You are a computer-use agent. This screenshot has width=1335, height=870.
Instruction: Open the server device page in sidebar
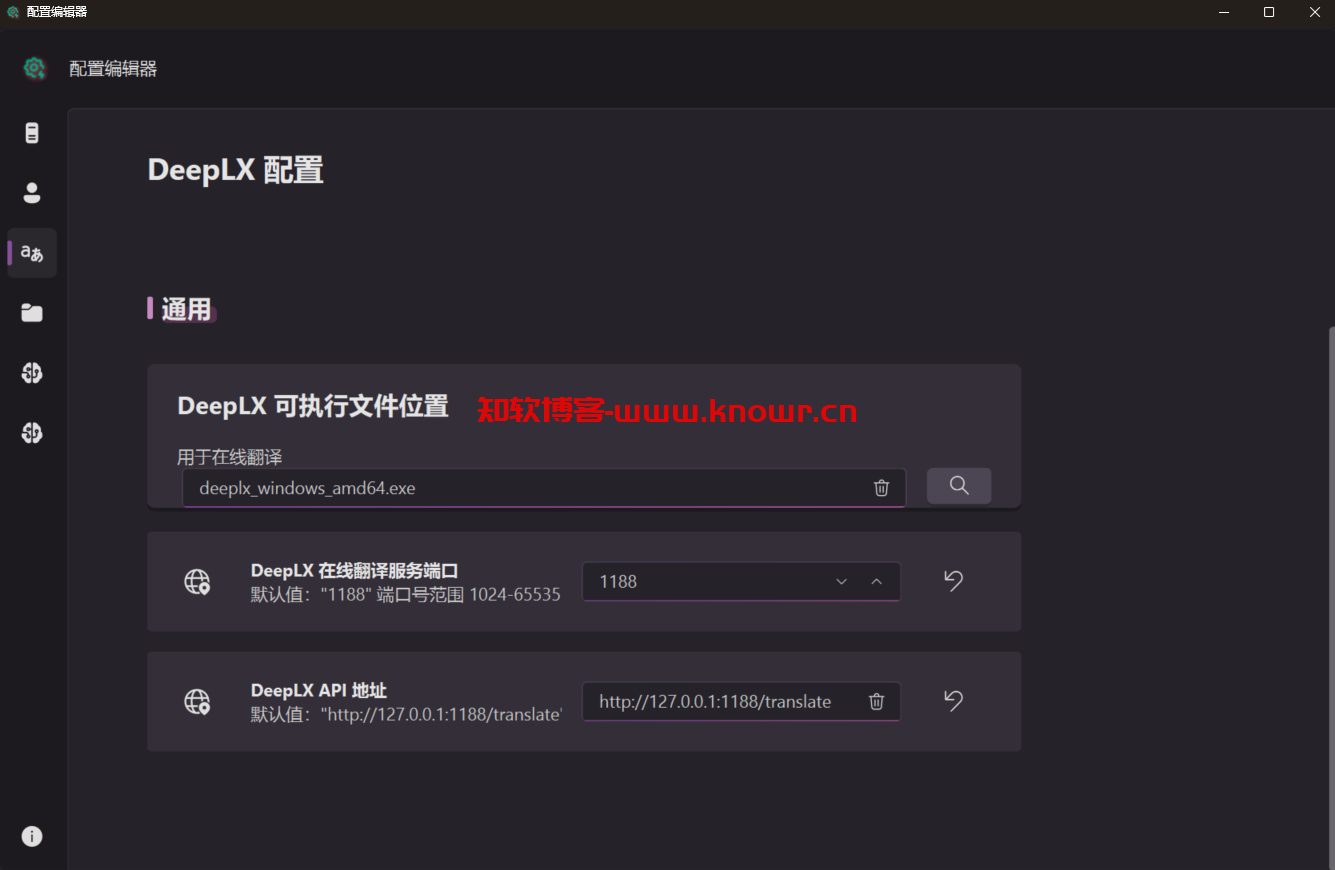click(x=32, y=133)
